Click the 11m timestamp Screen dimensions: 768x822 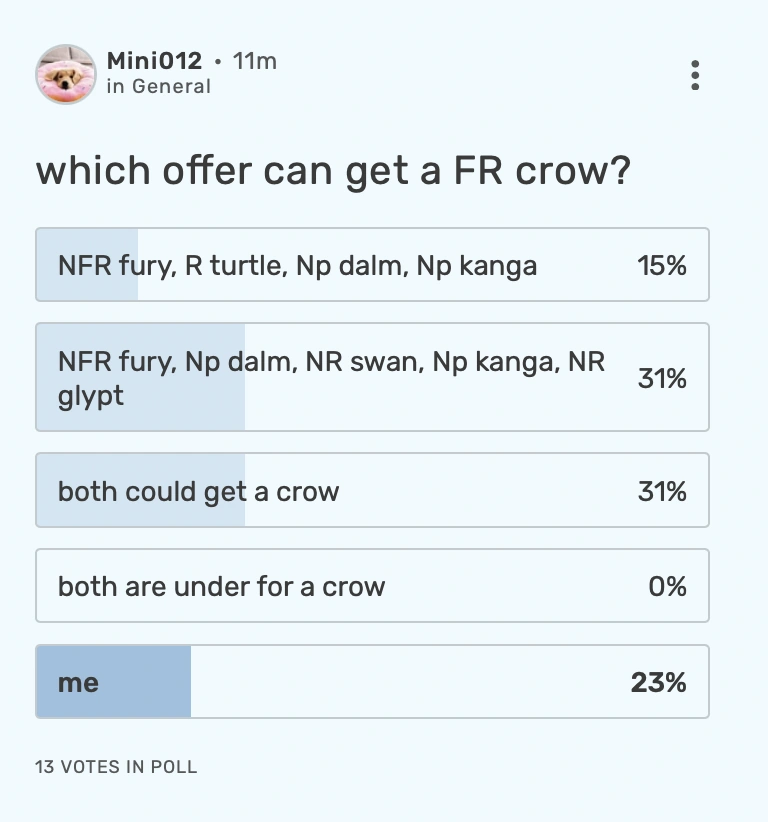256,61
